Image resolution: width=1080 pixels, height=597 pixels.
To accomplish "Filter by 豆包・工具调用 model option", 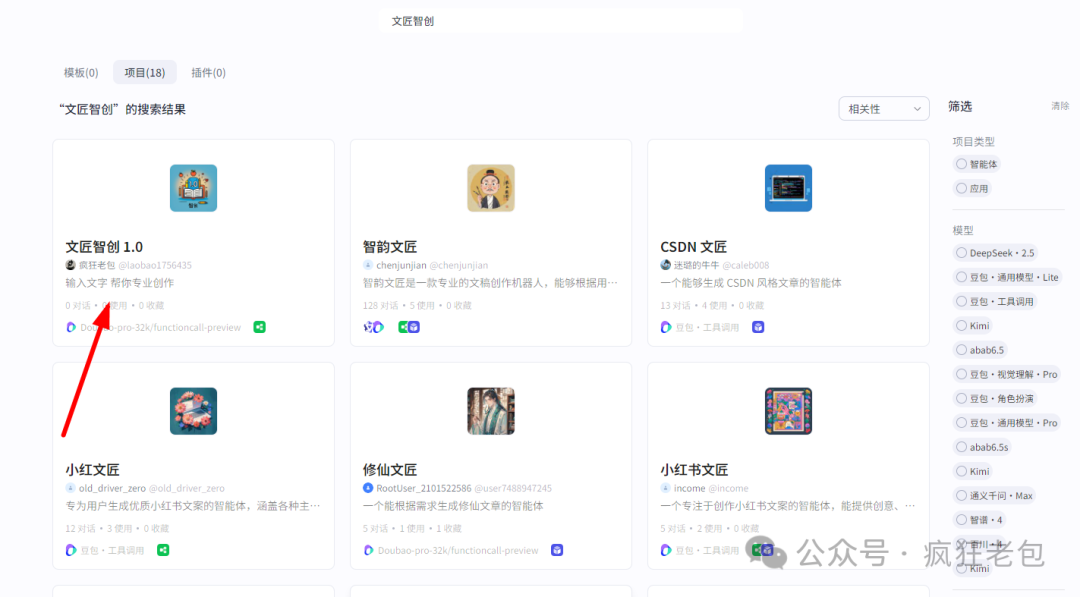I will (x=995, y=301).
